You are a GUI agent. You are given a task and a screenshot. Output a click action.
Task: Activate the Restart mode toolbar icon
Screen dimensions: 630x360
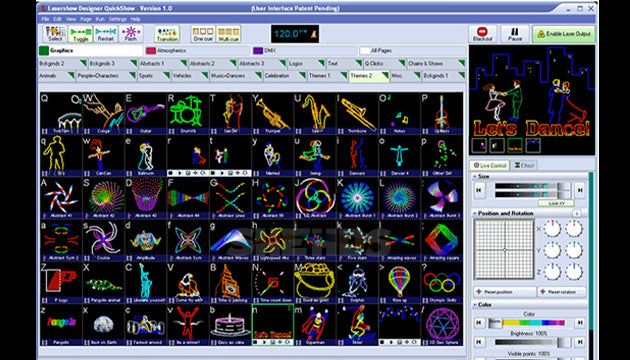pyautogui.click(x=106, y=34)
